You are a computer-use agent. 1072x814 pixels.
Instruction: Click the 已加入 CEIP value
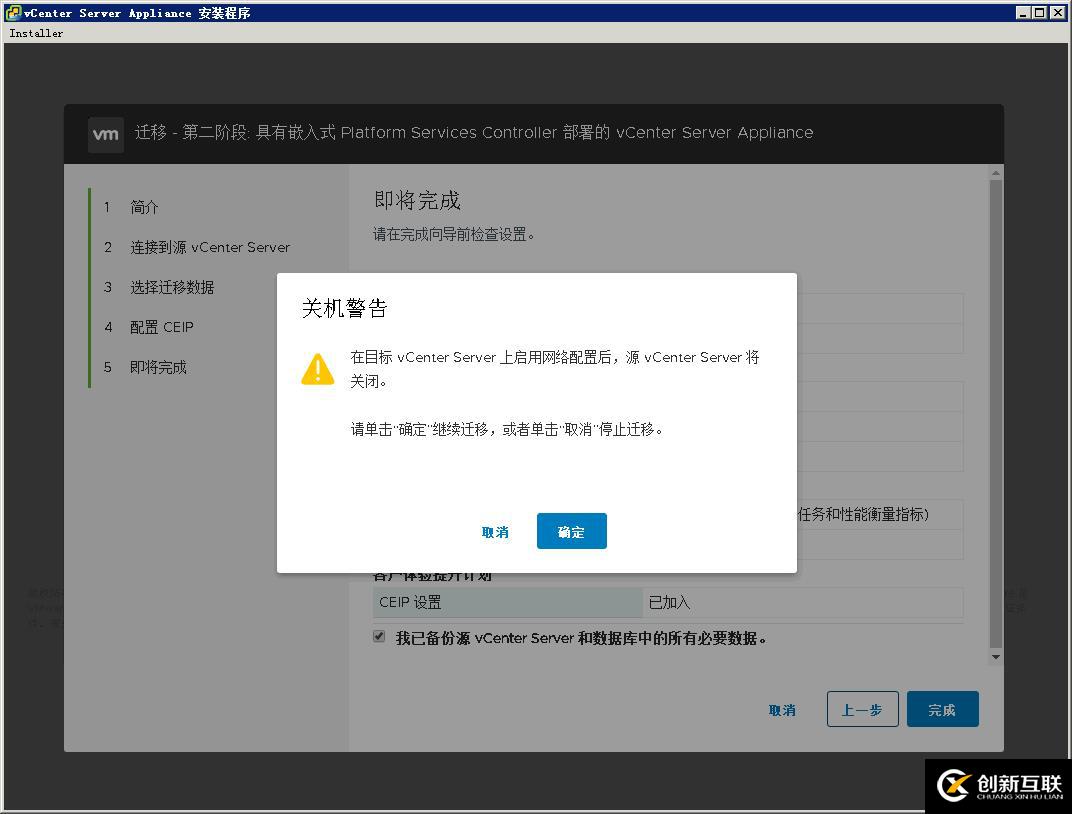point(669,602)
